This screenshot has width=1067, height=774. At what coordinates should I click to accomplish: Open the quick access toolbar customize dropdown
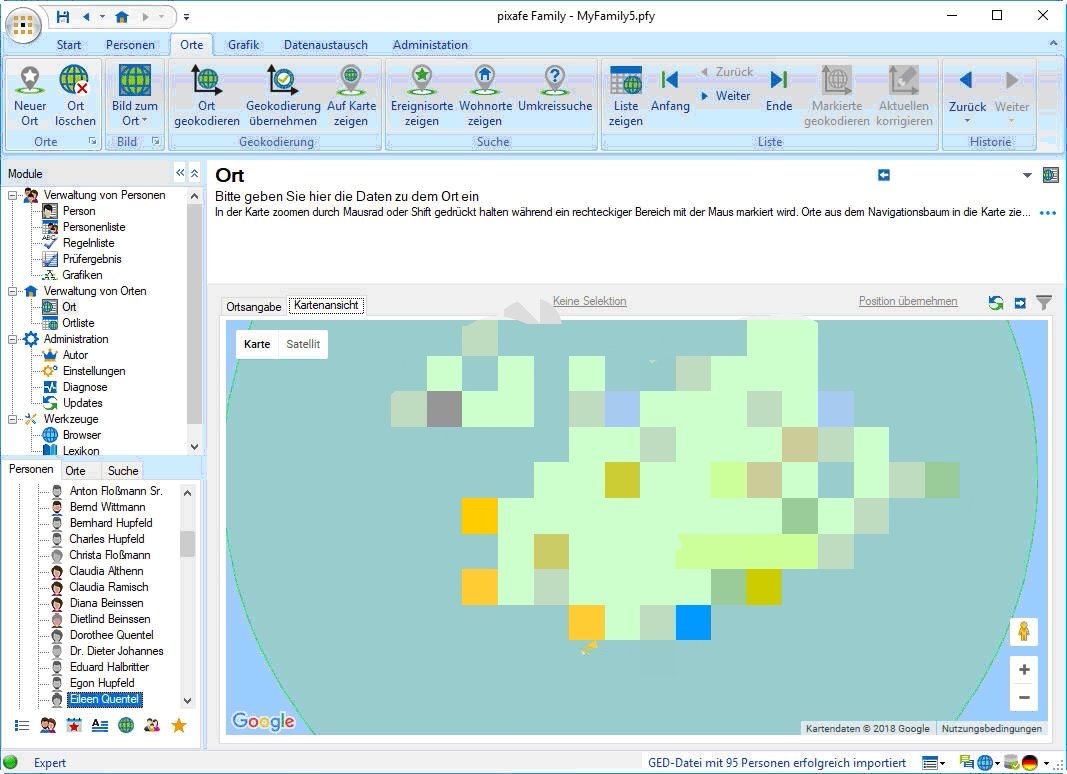186,17
